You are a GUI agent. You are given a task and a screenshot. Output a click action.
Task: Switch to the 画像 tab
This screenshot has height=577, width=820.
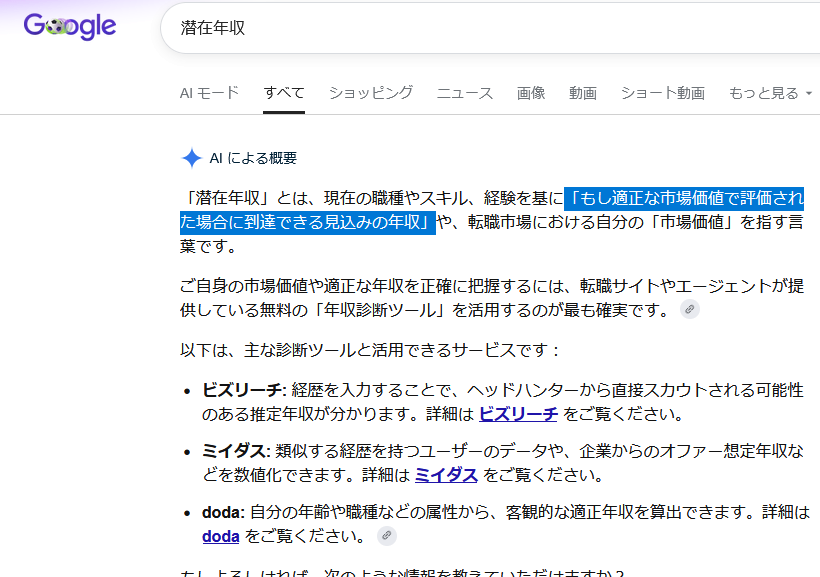(x=531, y=93)
